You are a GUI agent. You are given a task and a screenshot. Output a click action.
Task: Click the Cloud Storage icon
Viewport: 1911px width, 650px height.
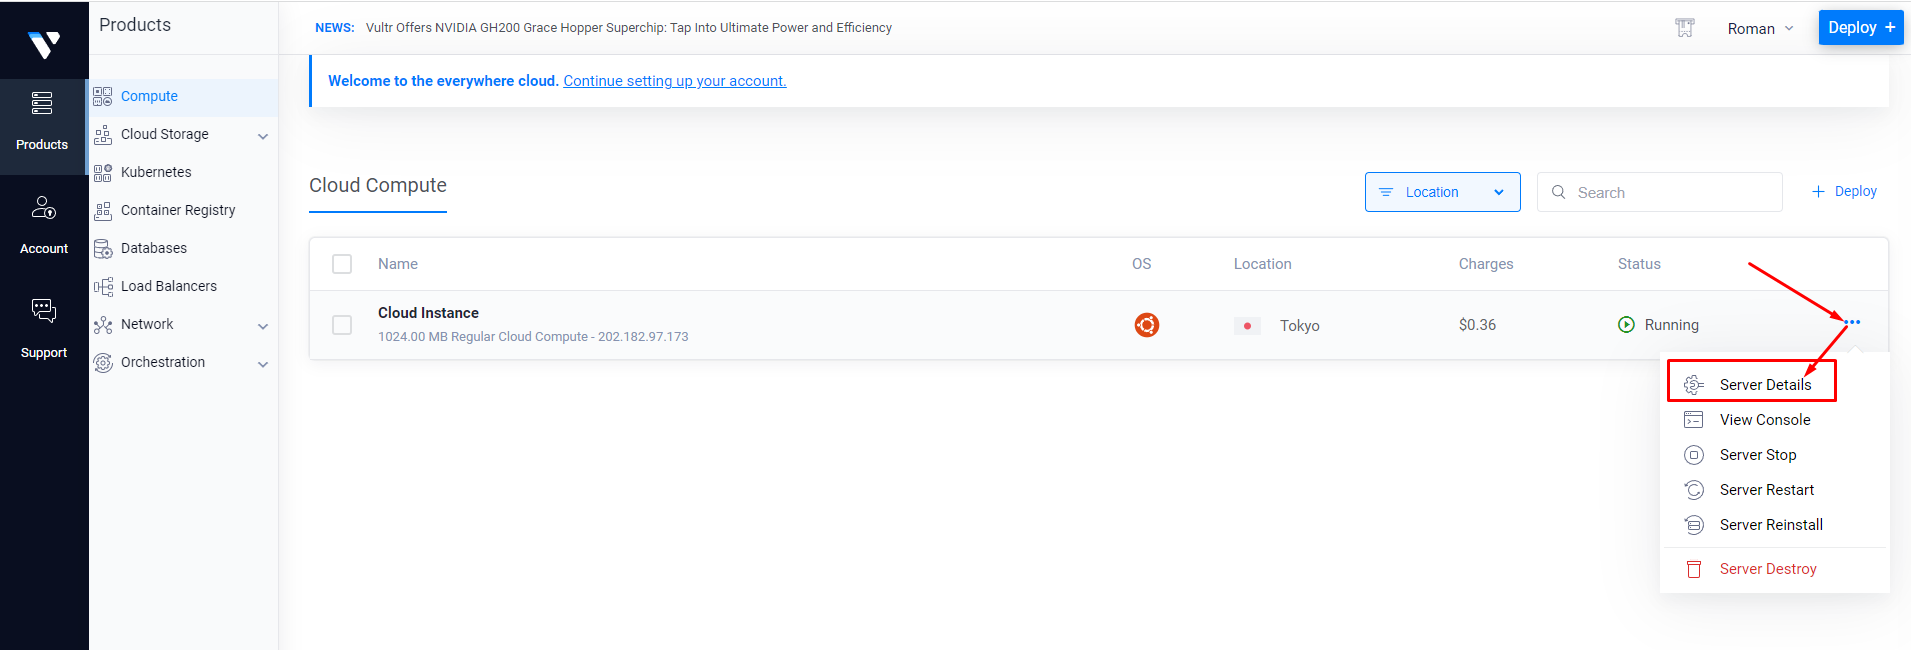[102, 134]
